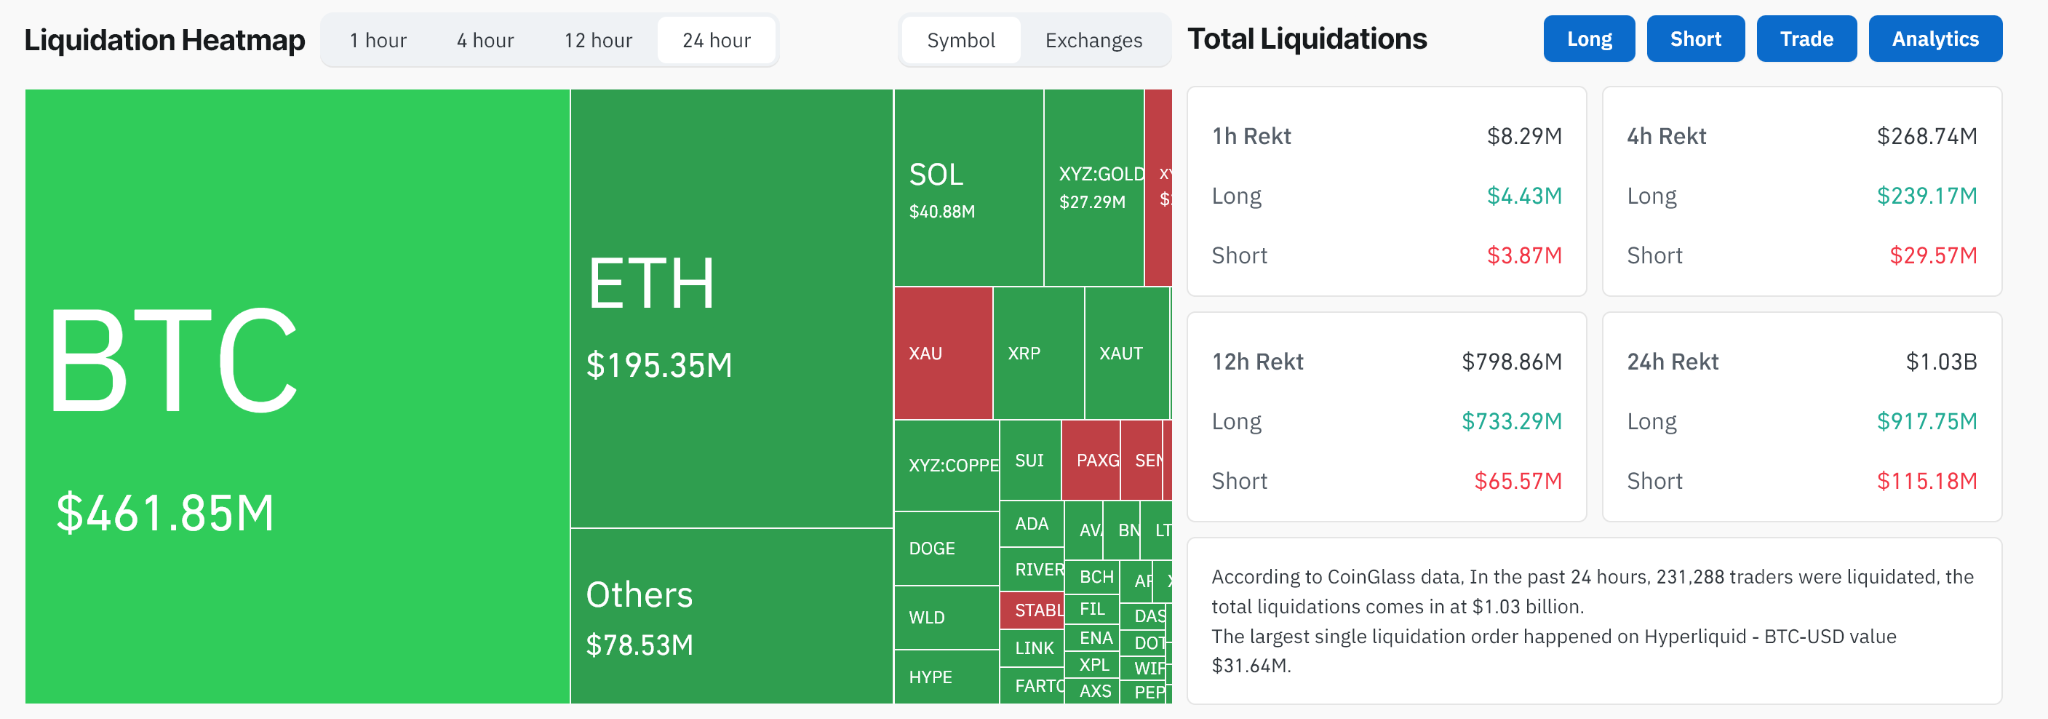Viewport: 2048px width, 719px height.
Task: Switch to the 4 hour timeframe
Action: point(485,41)
